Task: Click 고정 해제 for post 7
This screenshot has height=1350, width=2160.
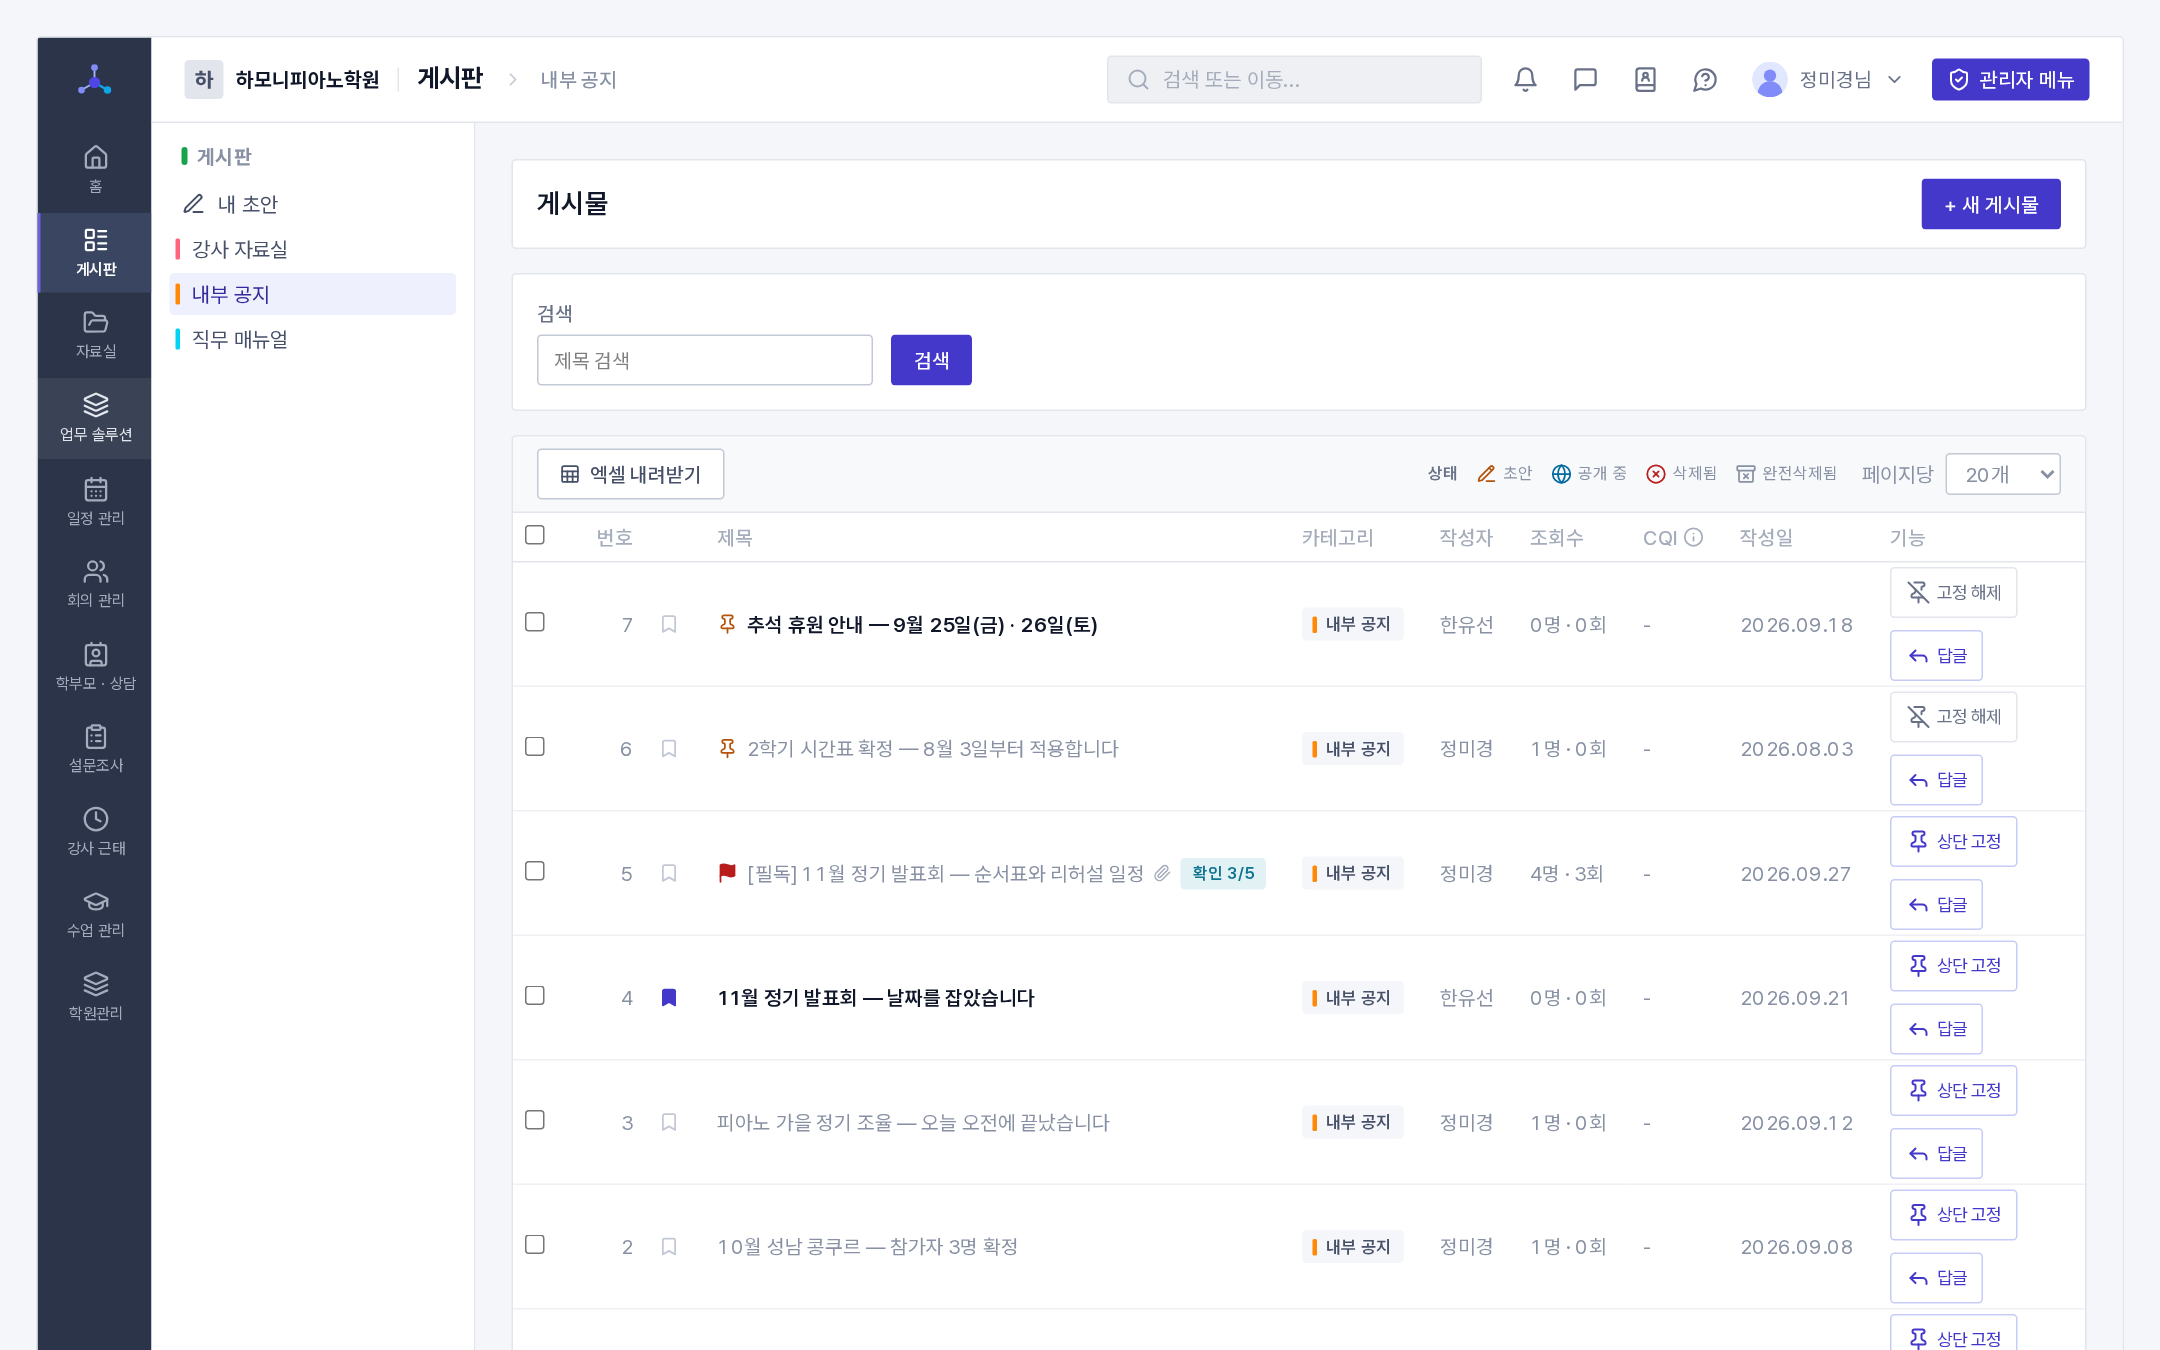Action: point(1953,592)
